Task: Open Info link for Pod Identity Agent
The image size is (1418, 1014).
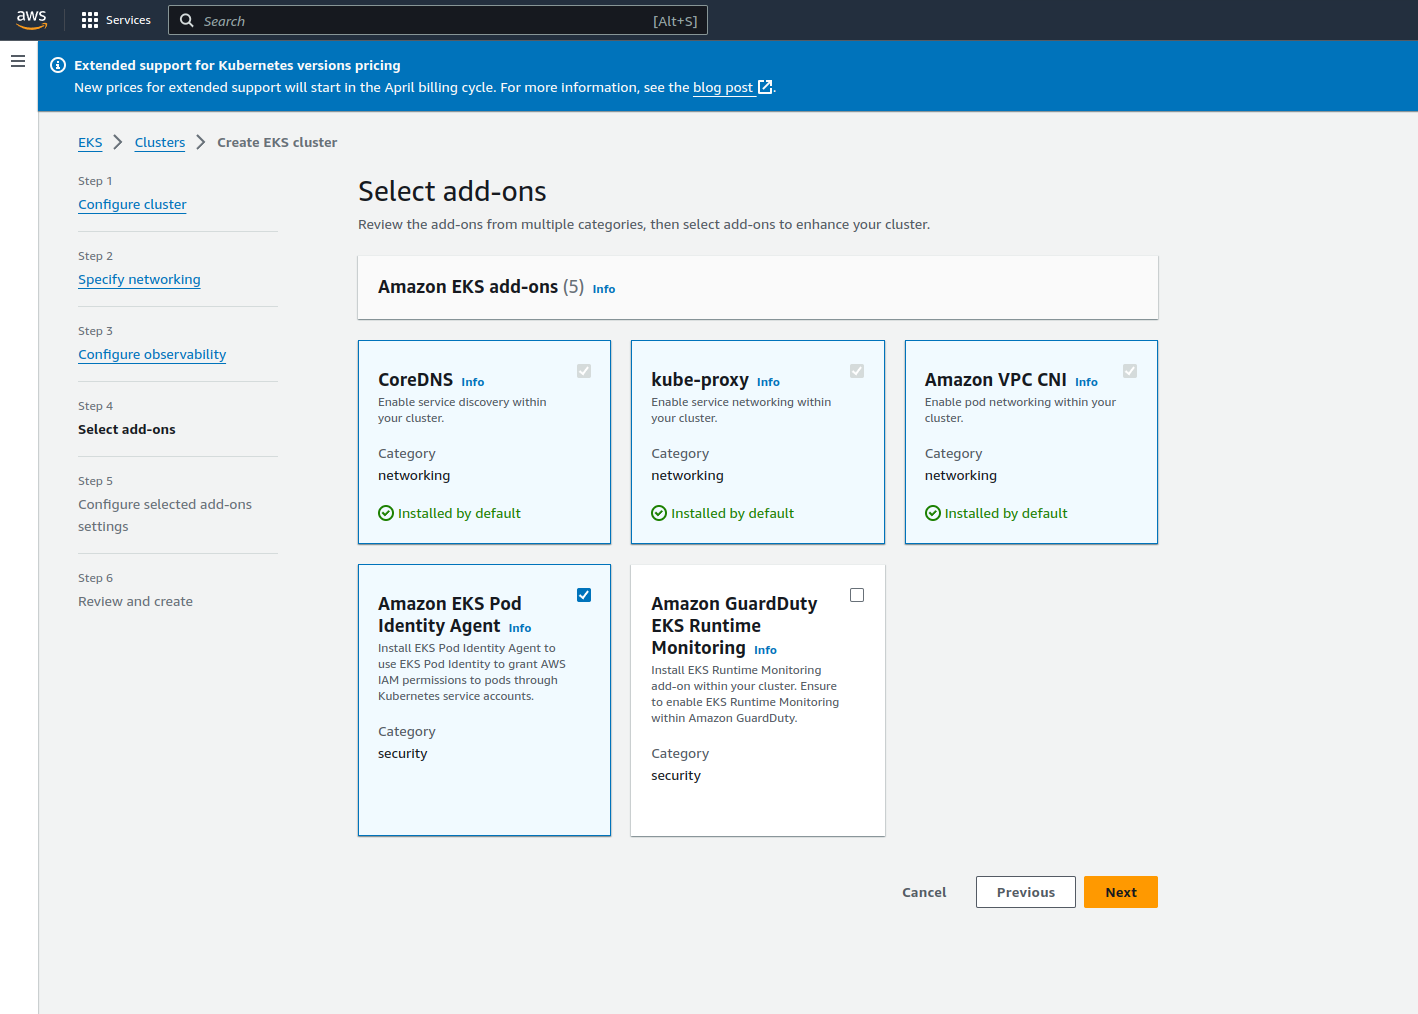Action: pos(520,628)
